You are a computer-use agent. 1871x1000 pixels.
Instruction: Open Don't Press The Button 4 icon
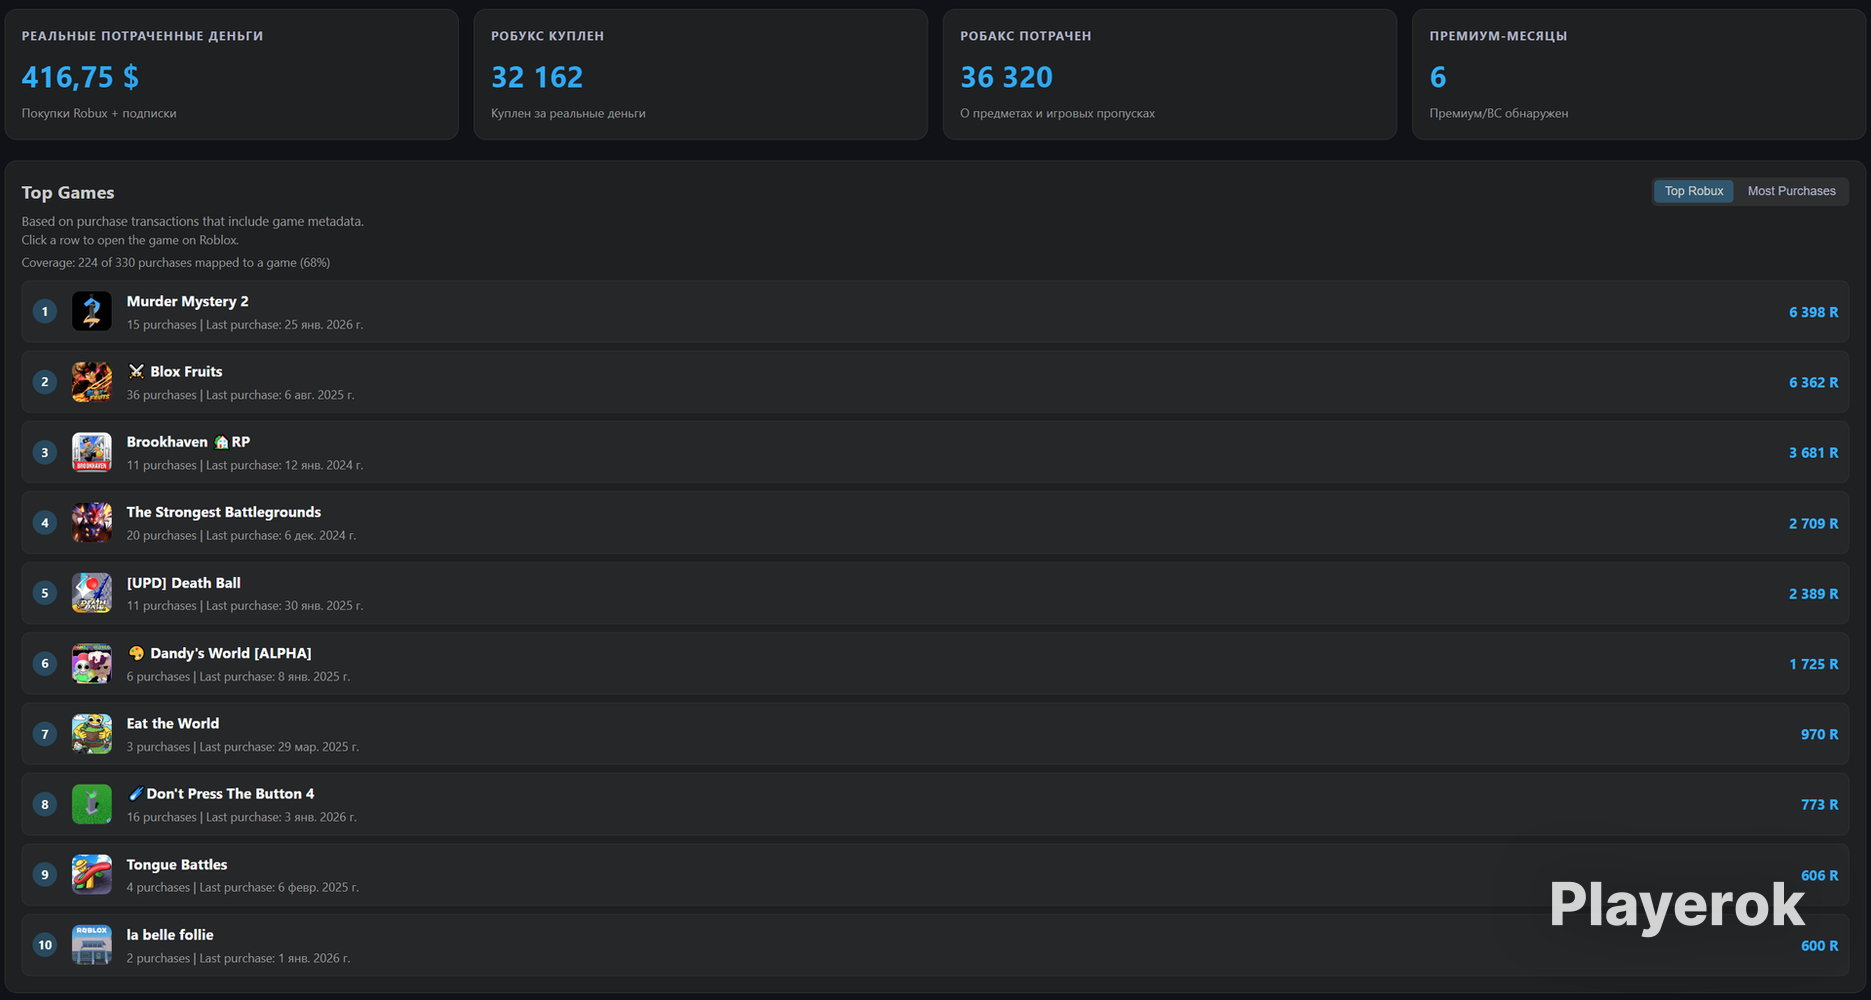pyautogui.click(x=92, y=804)
